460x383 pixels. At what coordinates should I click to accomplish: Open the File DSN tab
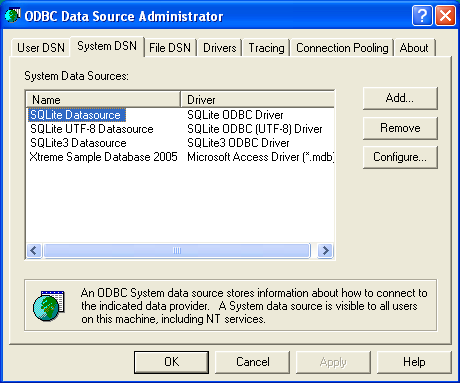[170, 48]
